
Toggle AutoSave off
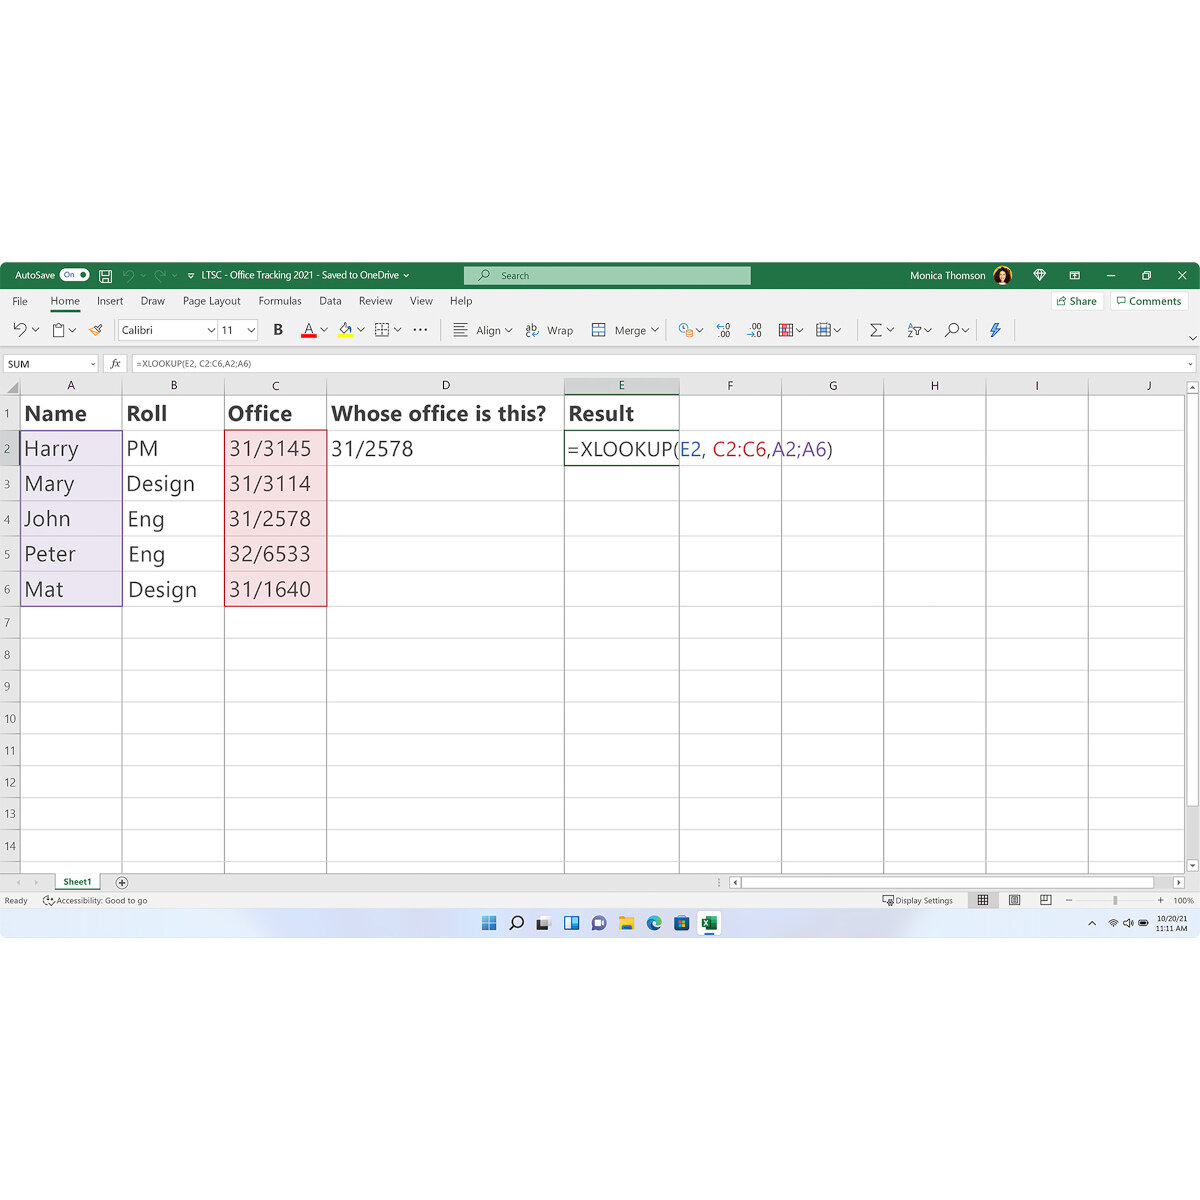[73, 274]
